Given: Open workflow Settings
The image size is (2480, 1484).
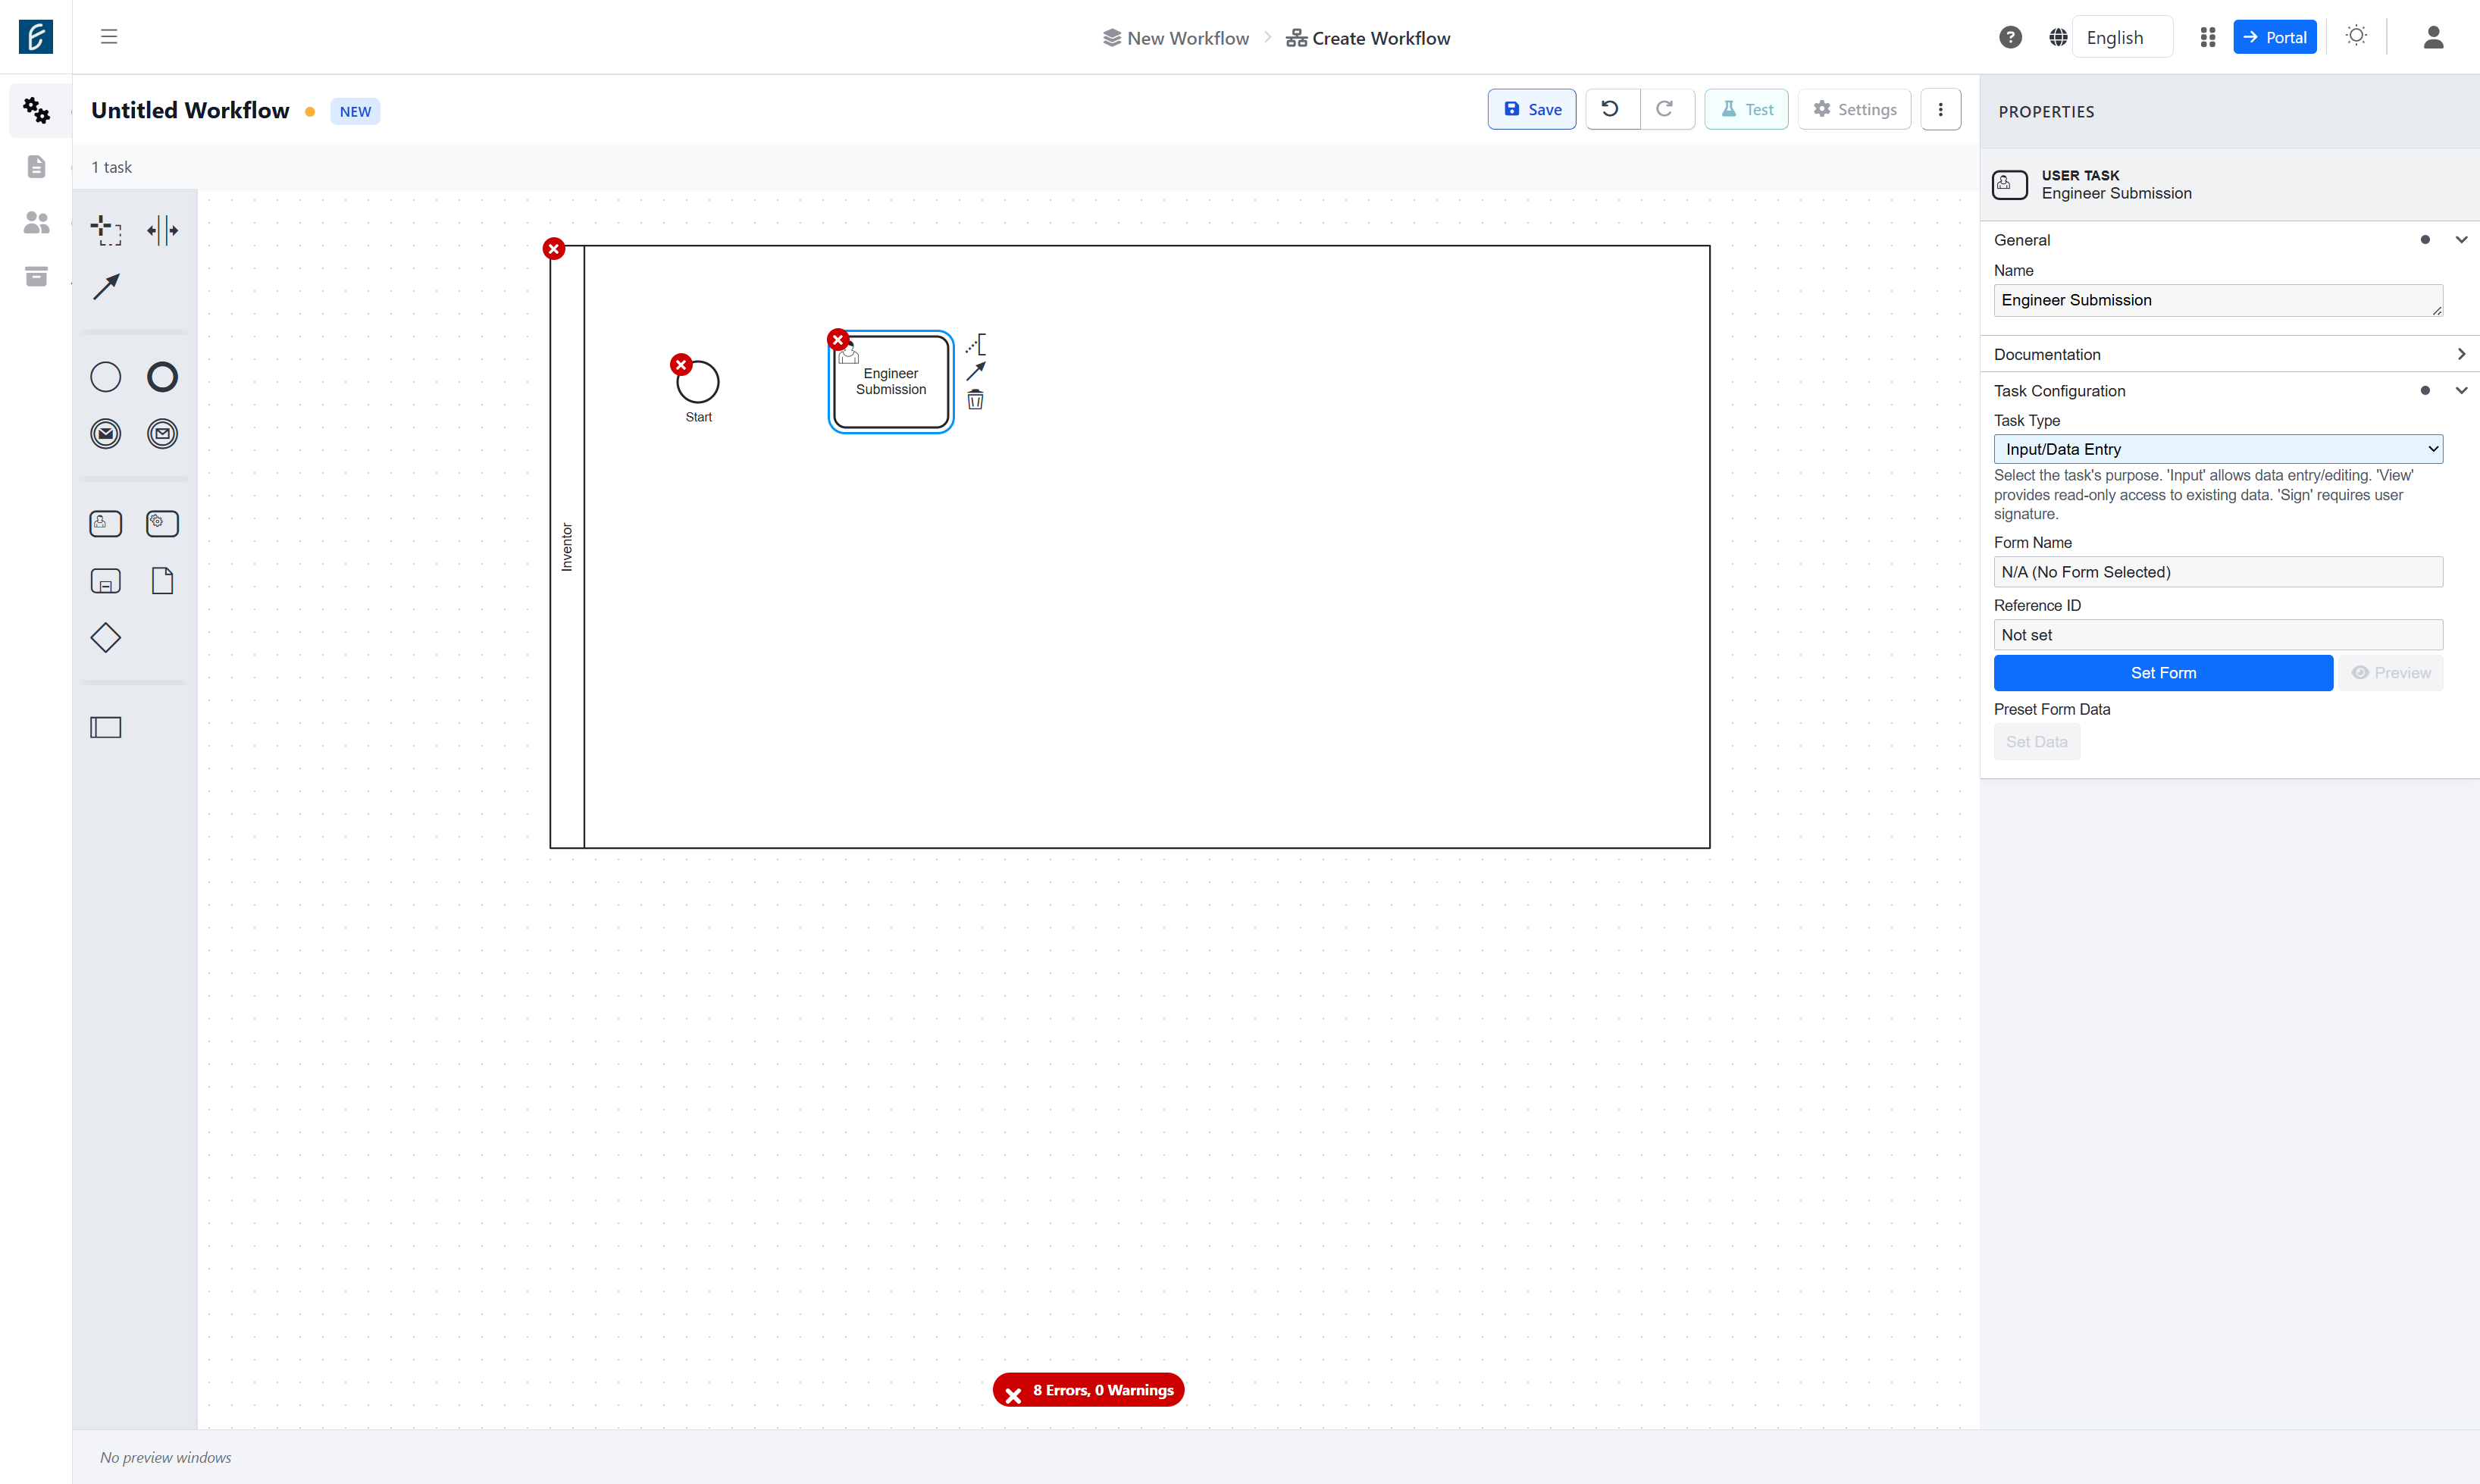Looking at the screenshot, I should coord(1854,109).
